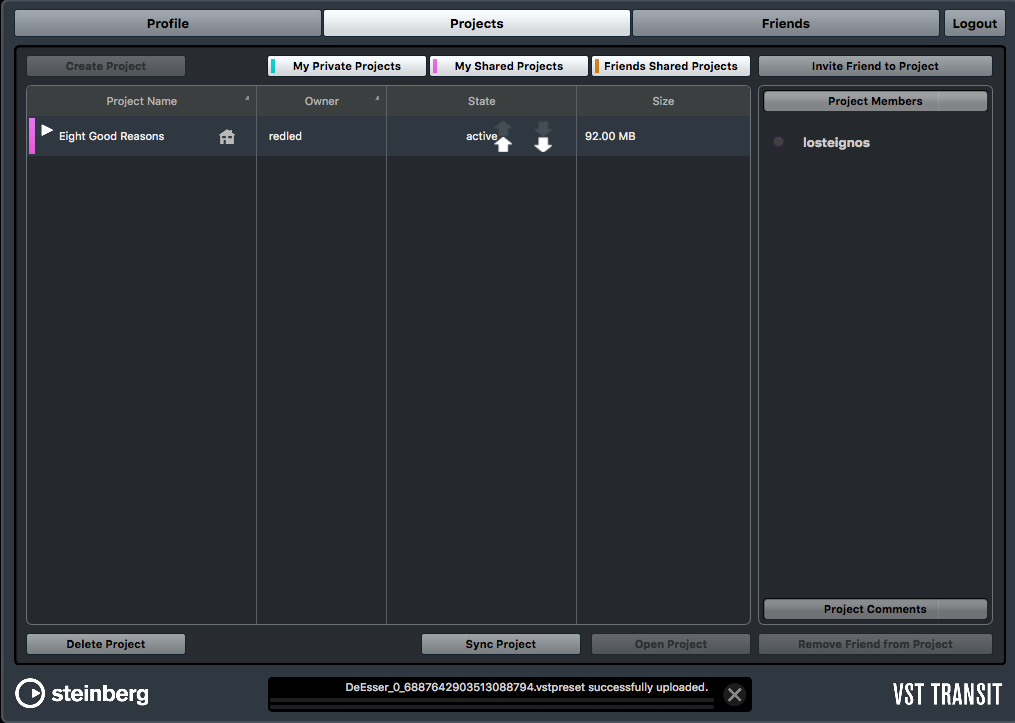The image size is (1015, 723).
Task: Click the Steinberg logo
Action: [82, 693]
